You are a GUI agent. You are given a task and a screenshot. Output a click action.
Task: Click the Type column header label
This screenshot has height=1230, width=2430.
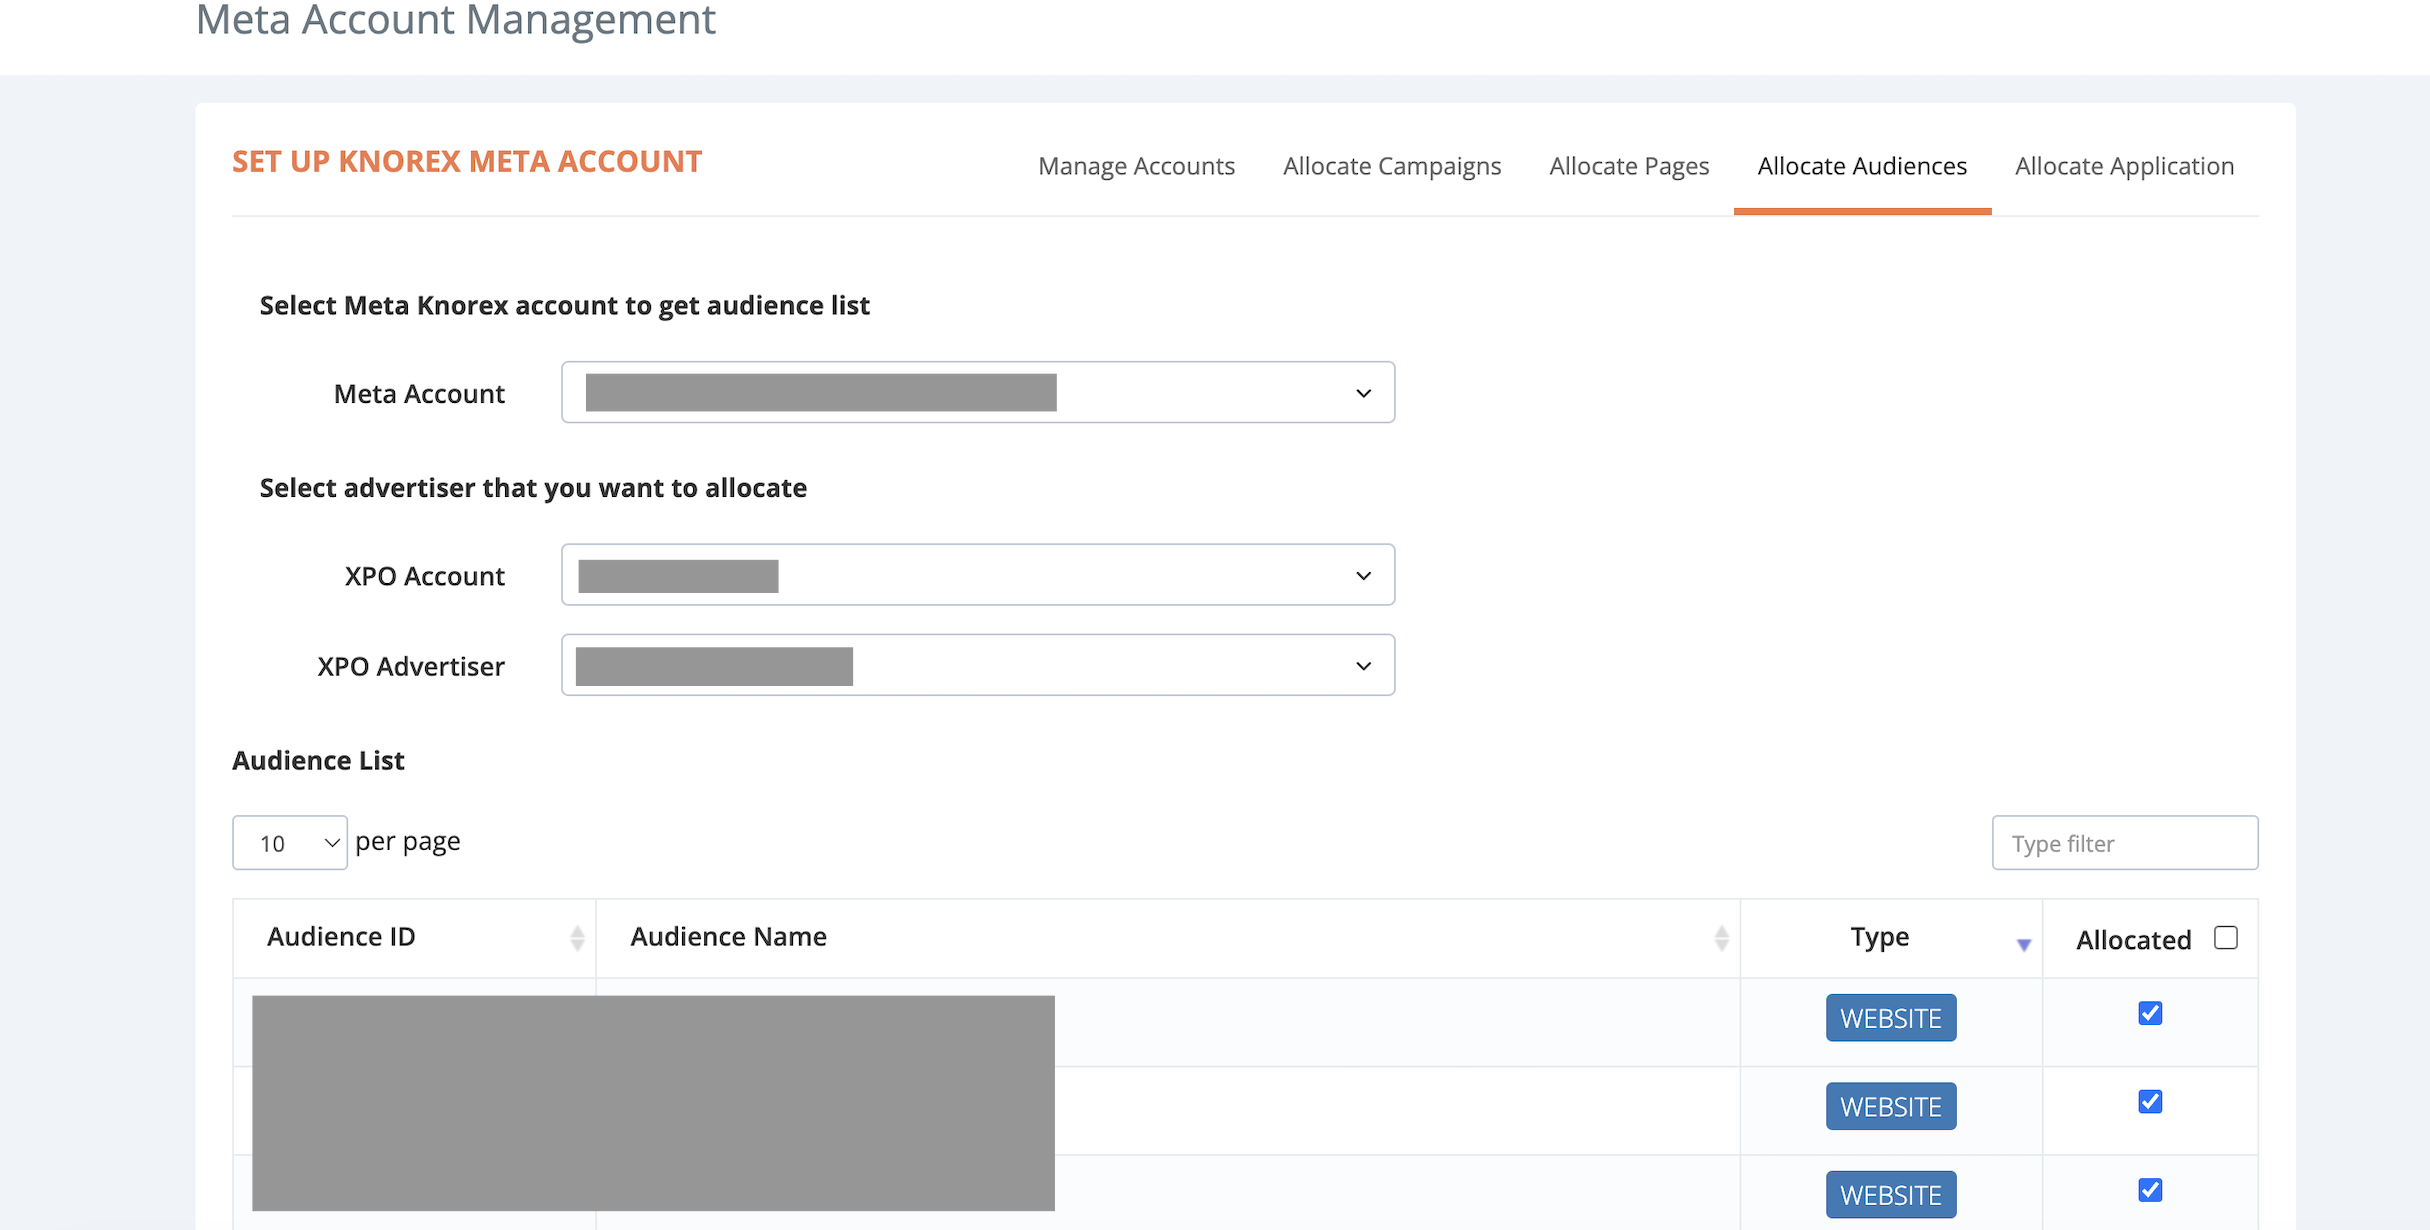[x=1880, y=937]
